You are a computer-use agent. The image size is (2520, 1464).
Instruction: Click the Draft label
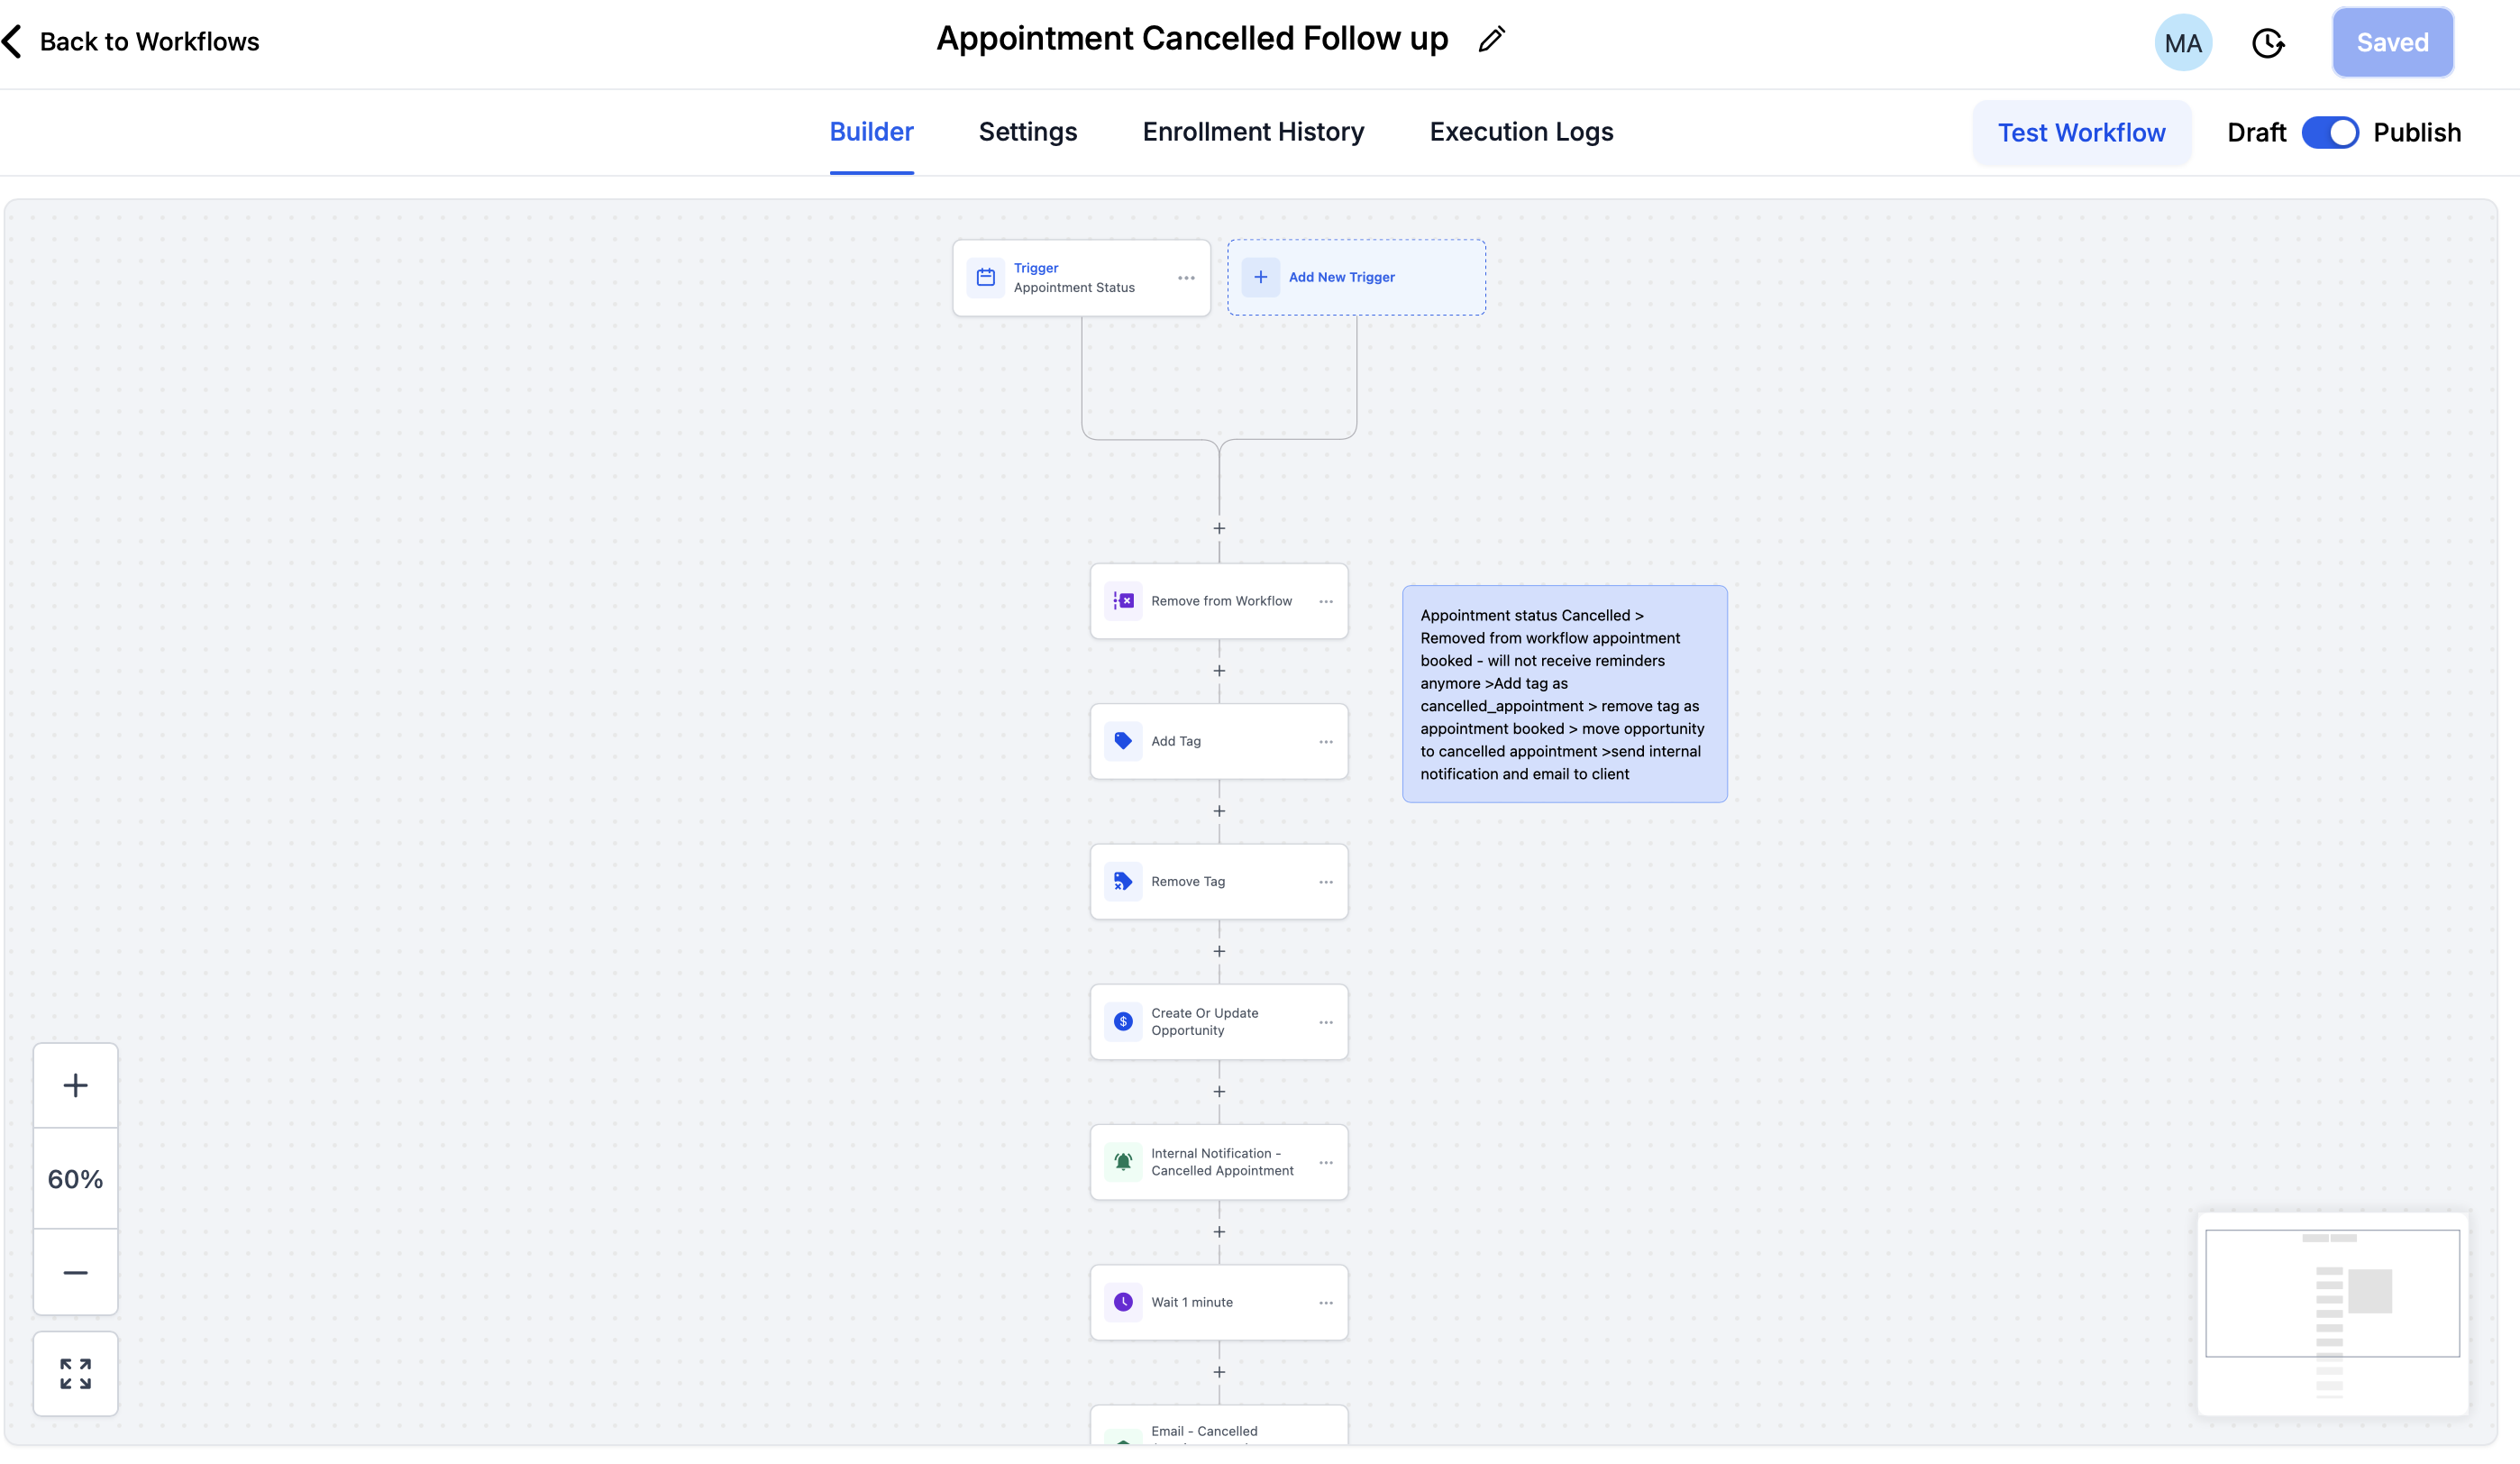point(2256,132)
